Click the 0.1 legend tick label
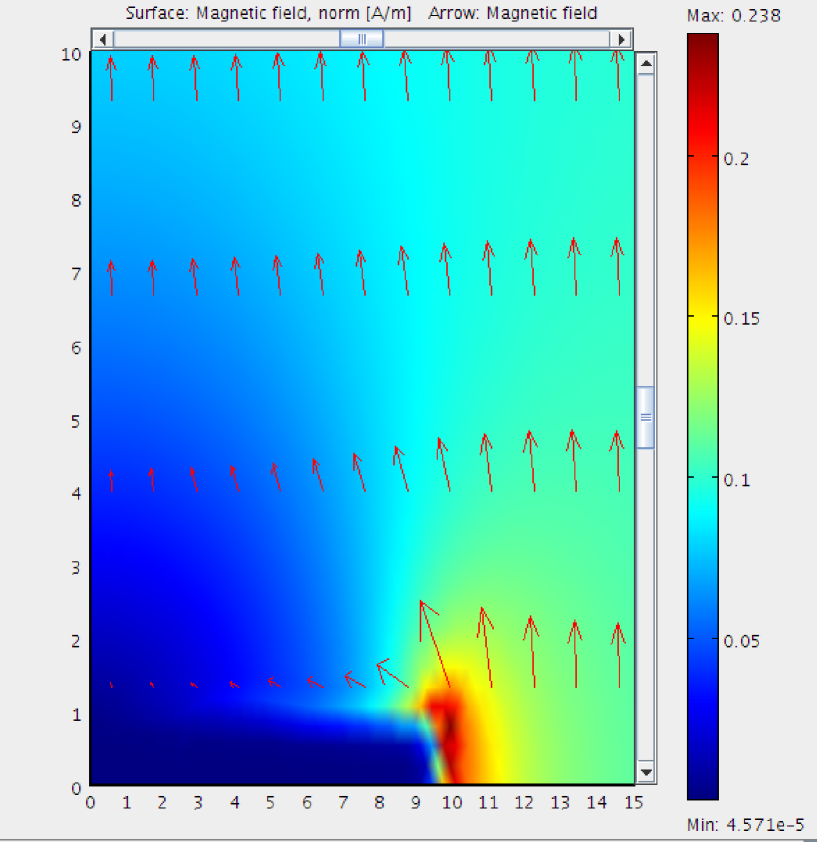 (x=736, y=480)
